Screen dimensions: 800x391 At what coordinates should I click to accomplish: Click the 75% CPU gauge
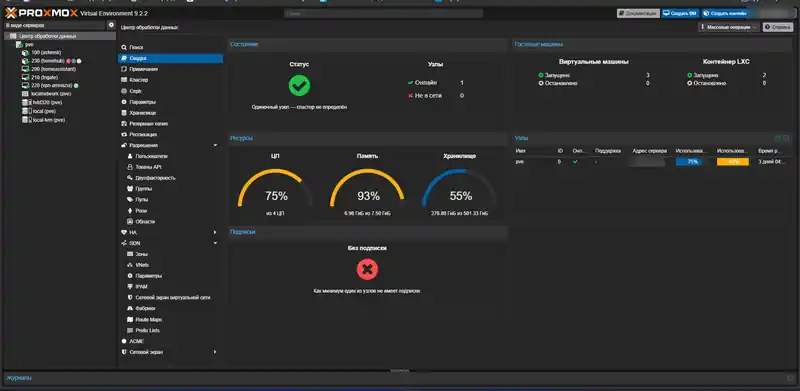click(x=276, y=188)
